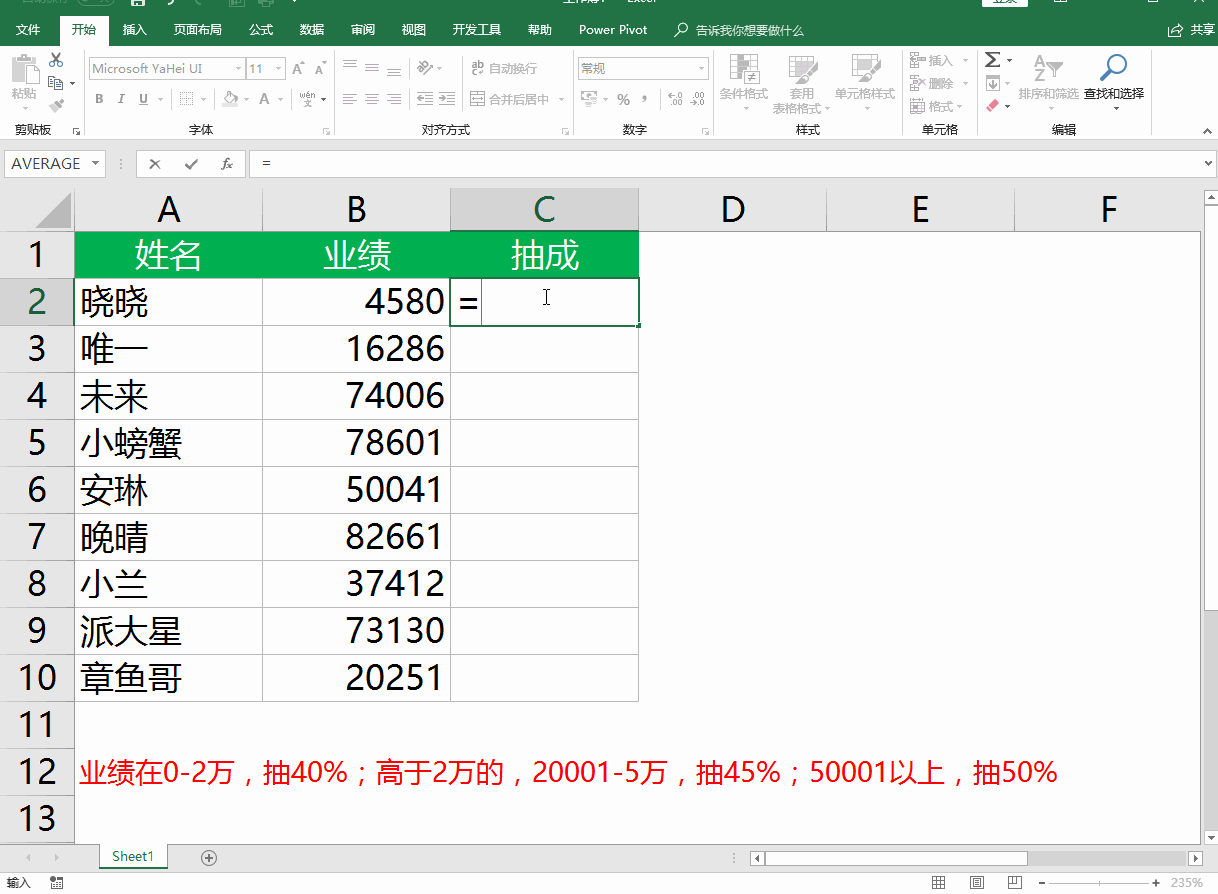Open 条件格式 conditional formatting

click(x=744, y=82)
